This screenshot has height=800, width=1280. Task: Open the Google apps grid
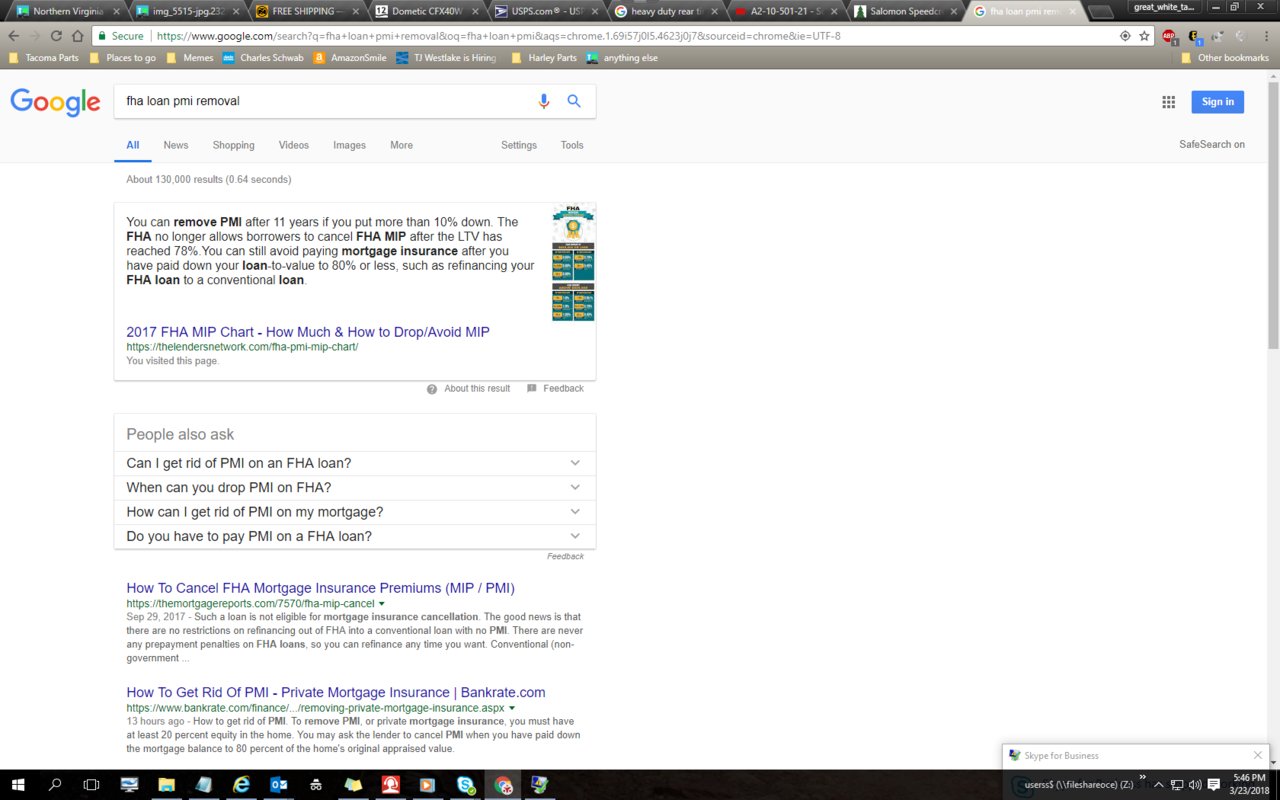(x=1168, y=102)
